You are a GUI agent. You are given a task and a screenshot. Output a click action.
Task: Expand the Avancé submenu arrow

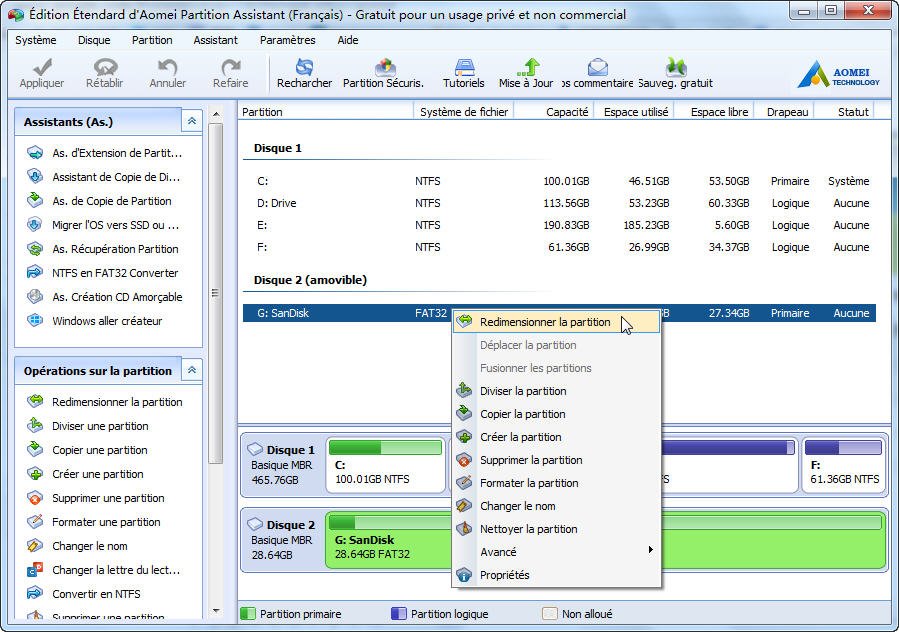click(x=650, y=552)
